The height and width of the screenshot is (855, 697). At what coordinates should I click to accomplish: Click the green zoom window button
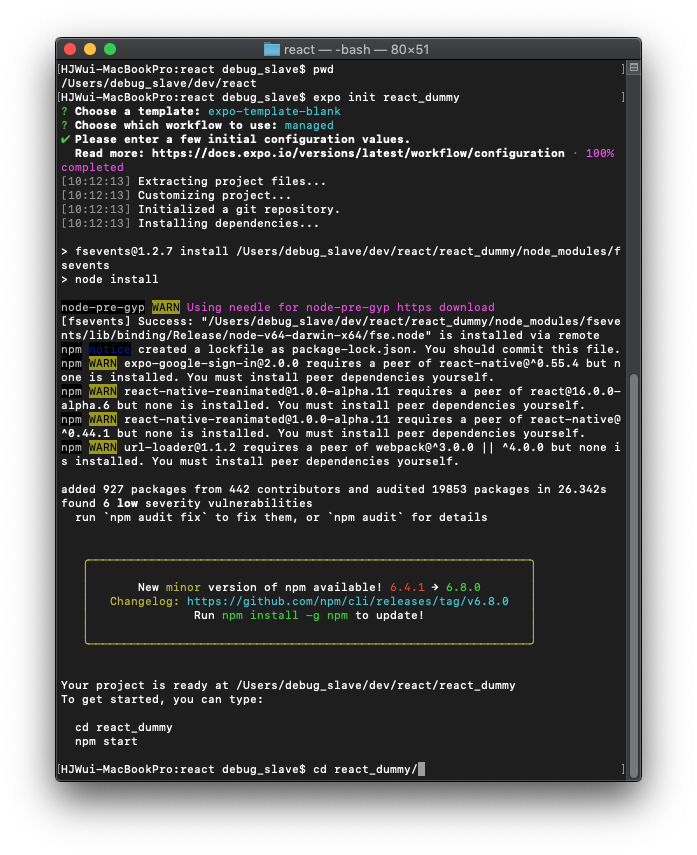110,50
